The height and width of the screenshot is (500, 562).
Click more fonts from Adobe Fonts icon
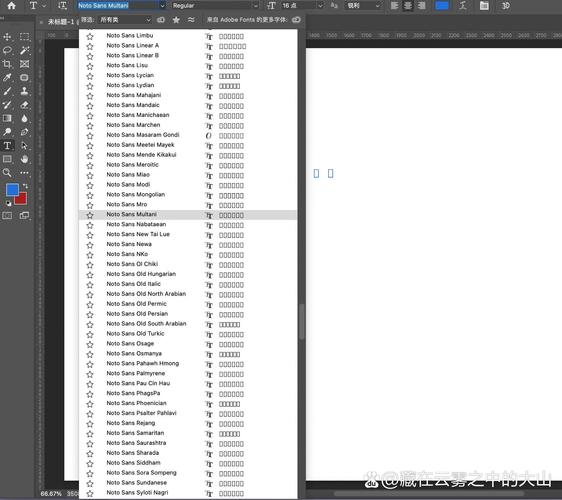click(x=296, y=20)
